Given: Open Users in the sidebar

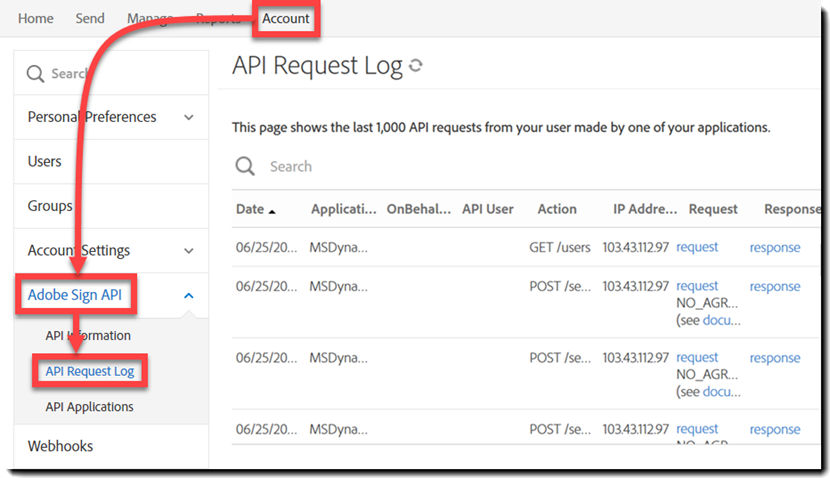Looking at the screenshot, I should (x=45, y=161).
